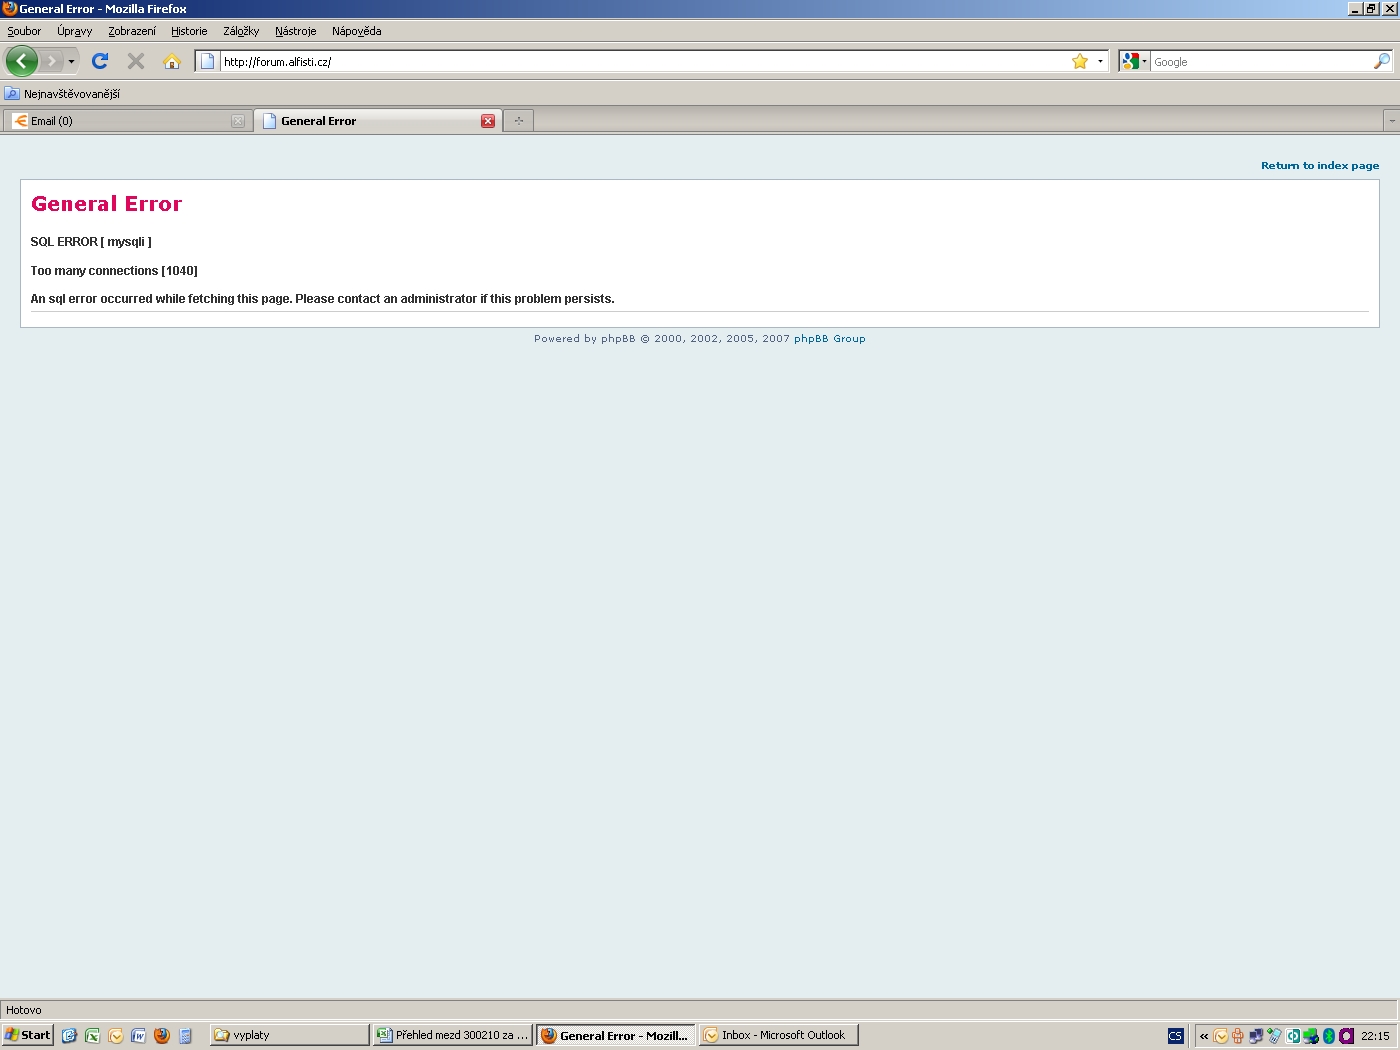Switch to Inbox - Microsoft Outlook taskbar button
Screen dimensions: 1400x1050
(779, 1035)
